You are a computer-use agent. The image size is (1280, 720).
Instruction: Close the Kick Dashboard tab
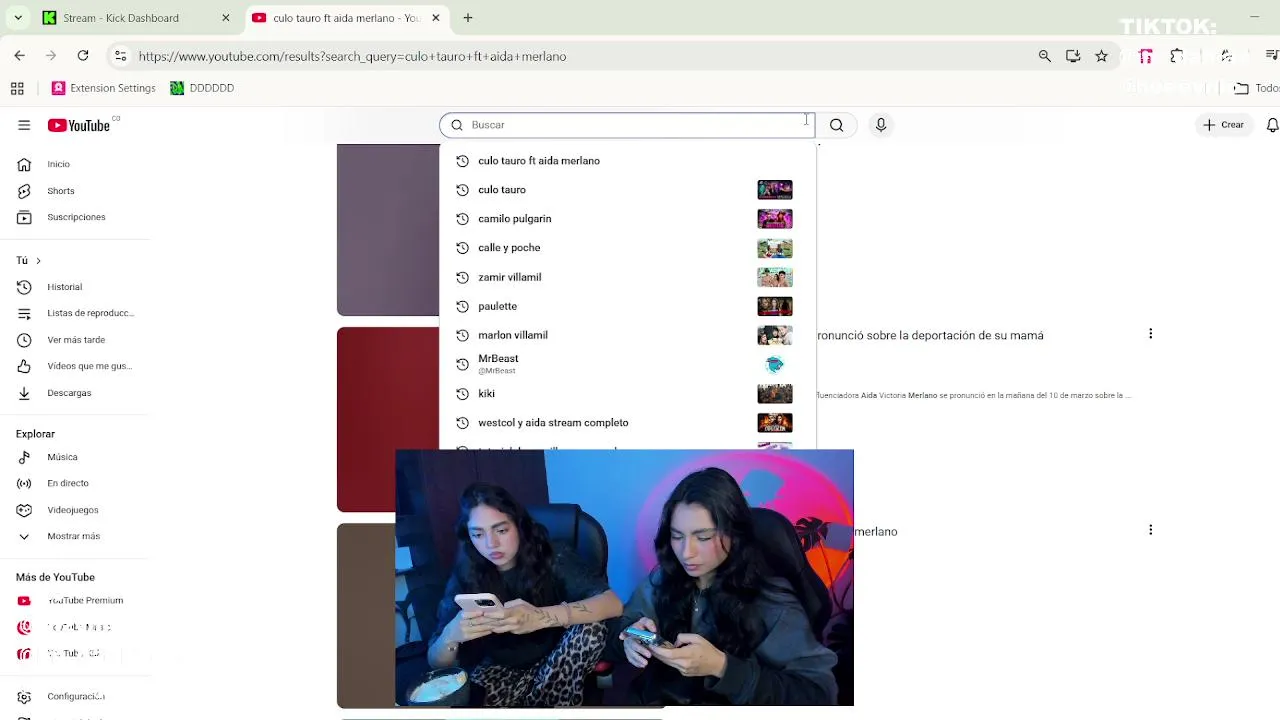(x=225, y=18)
